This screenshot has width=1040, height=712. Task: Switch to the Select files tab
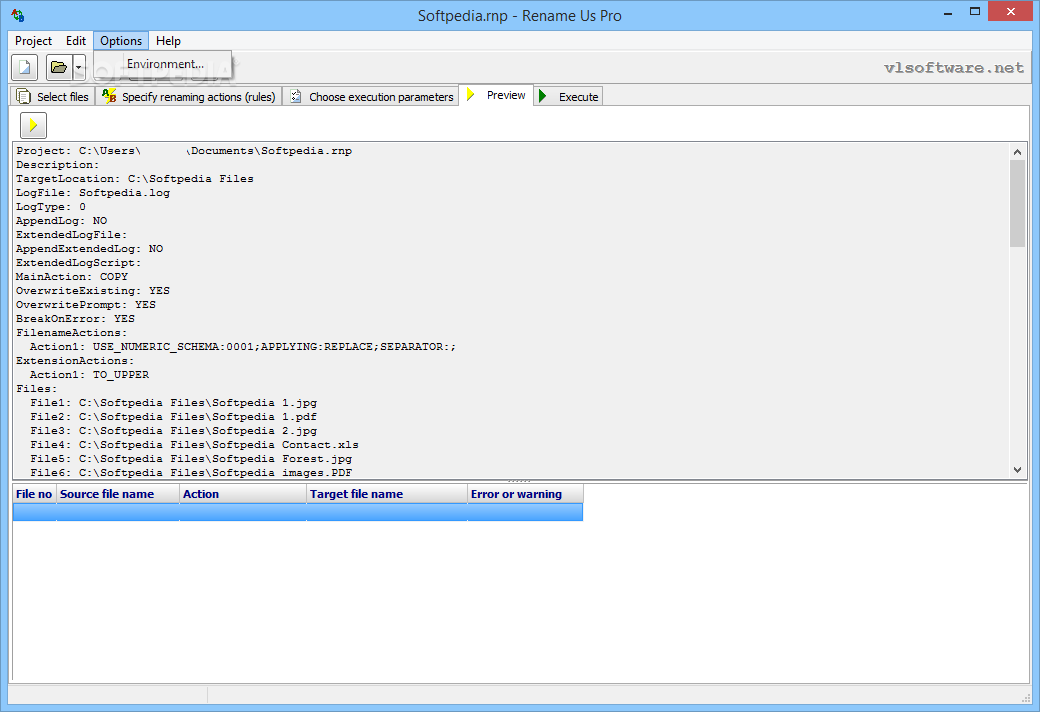tap(52, 97)
